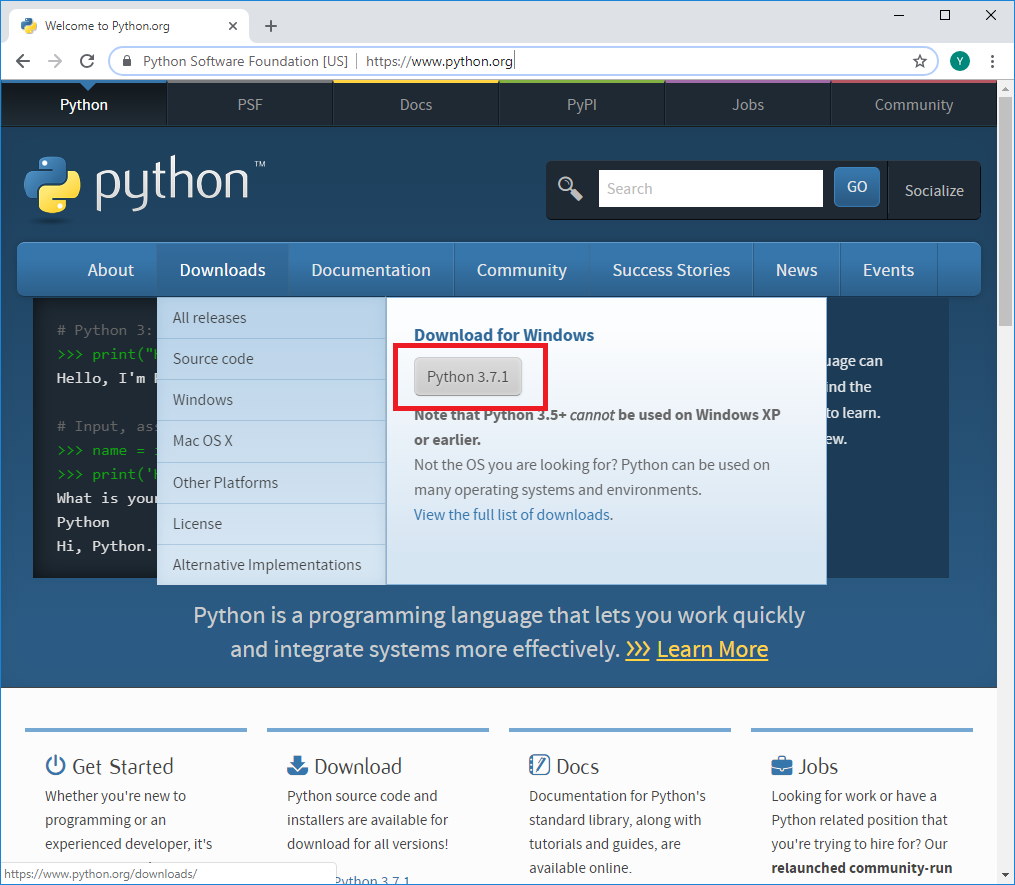Choose Alternative Implementations menu entry
The height and width of the screenshot is (885, 1015).
271,565
